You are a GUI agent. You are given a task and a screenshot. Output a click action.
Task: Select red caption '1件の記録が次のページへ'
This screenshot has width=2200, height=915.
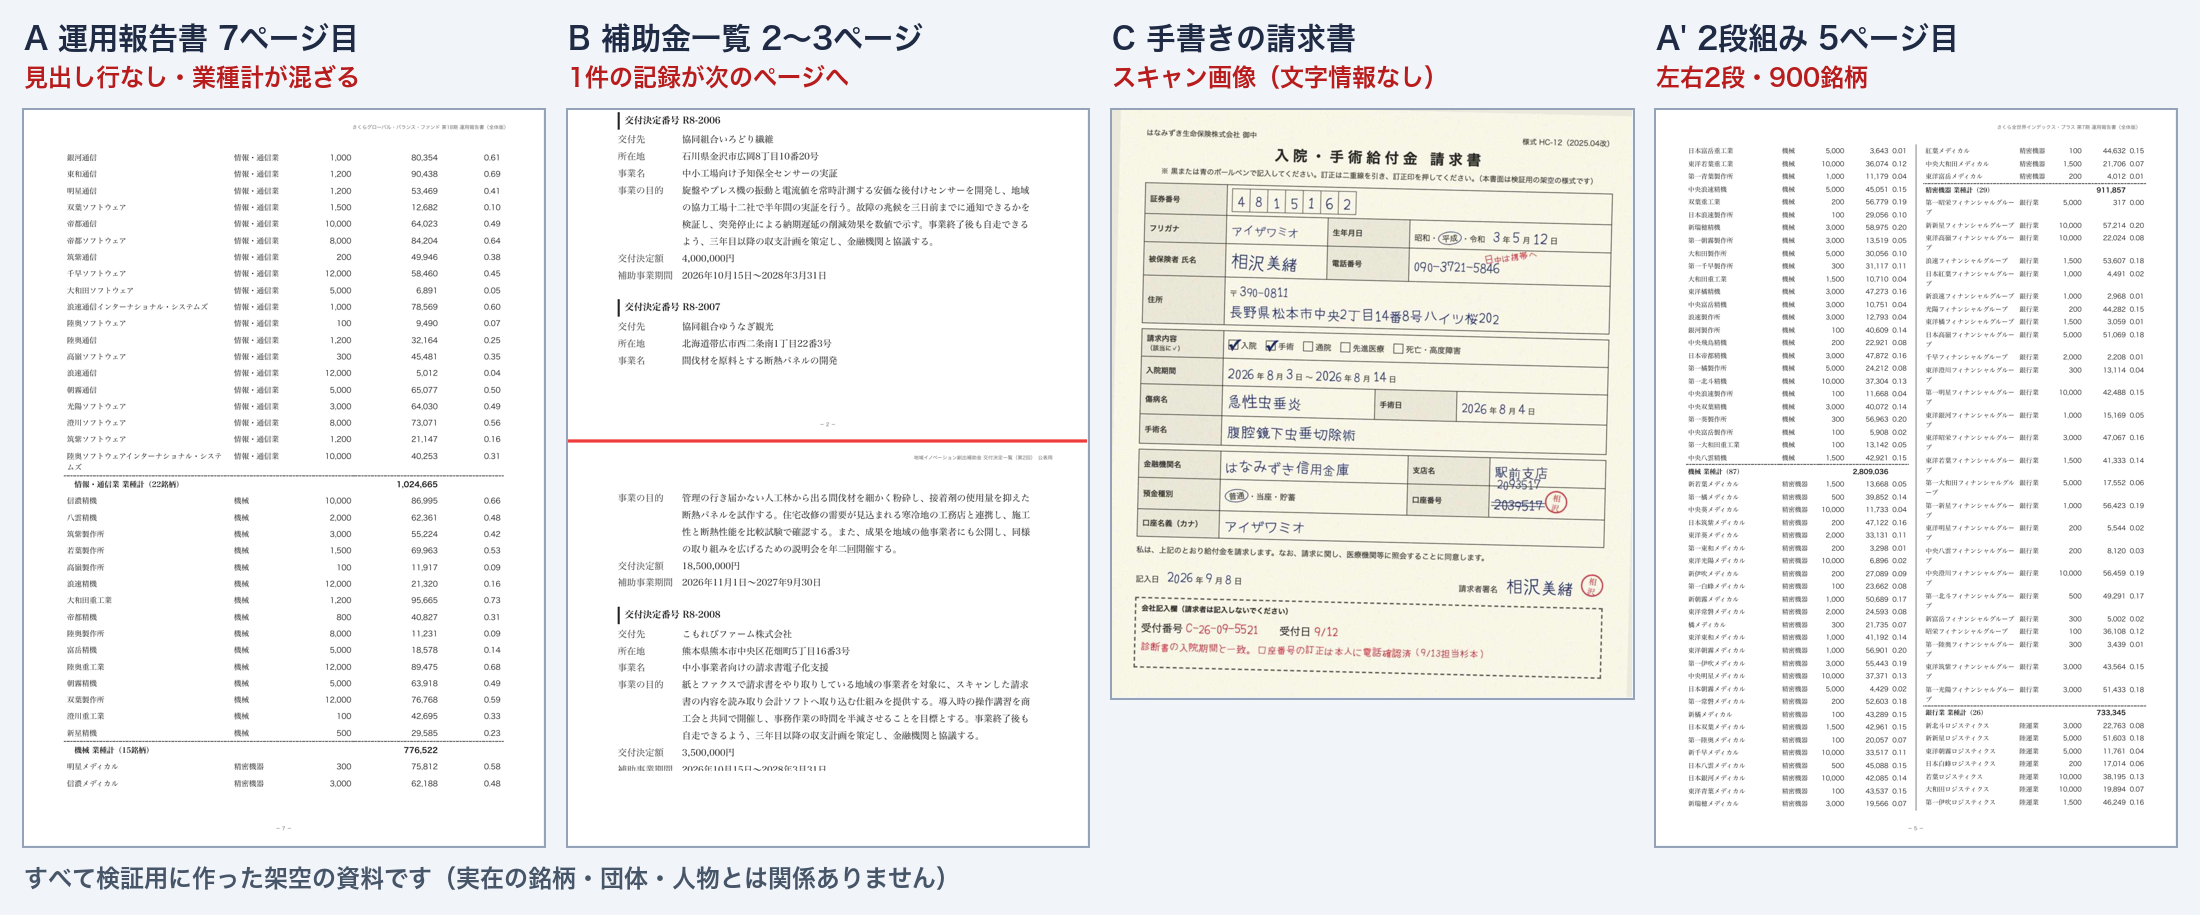point(708,78)
